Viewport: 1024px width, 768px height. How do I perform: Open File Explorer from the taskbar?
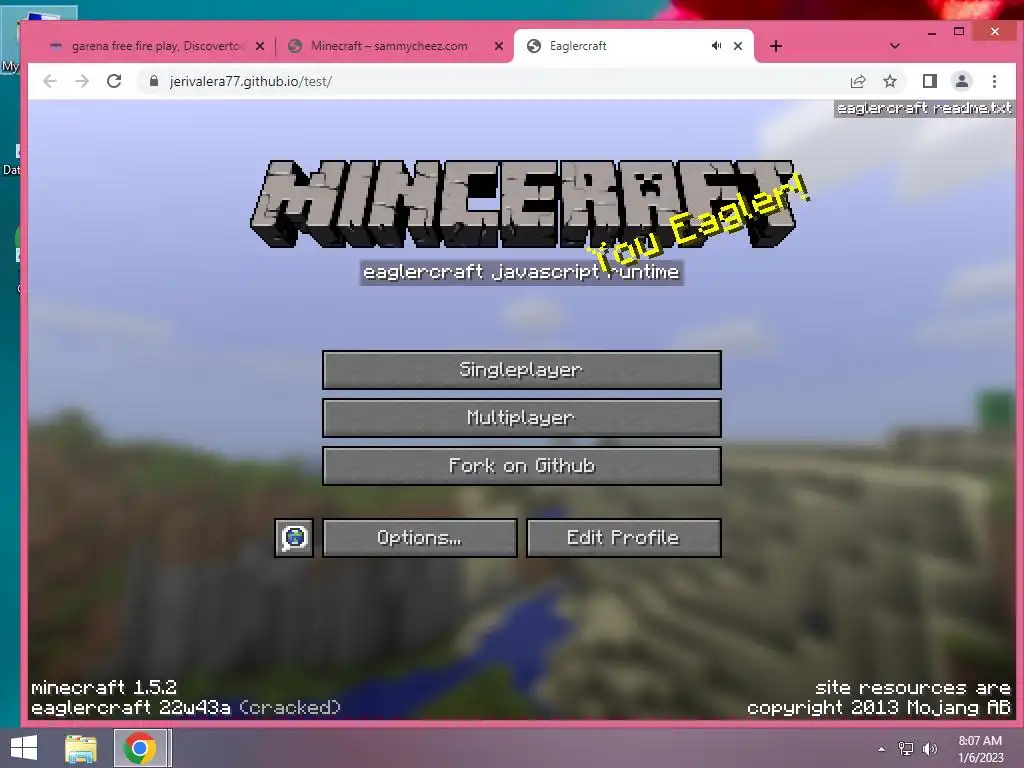pyautogui.click(x=81, y=748)
